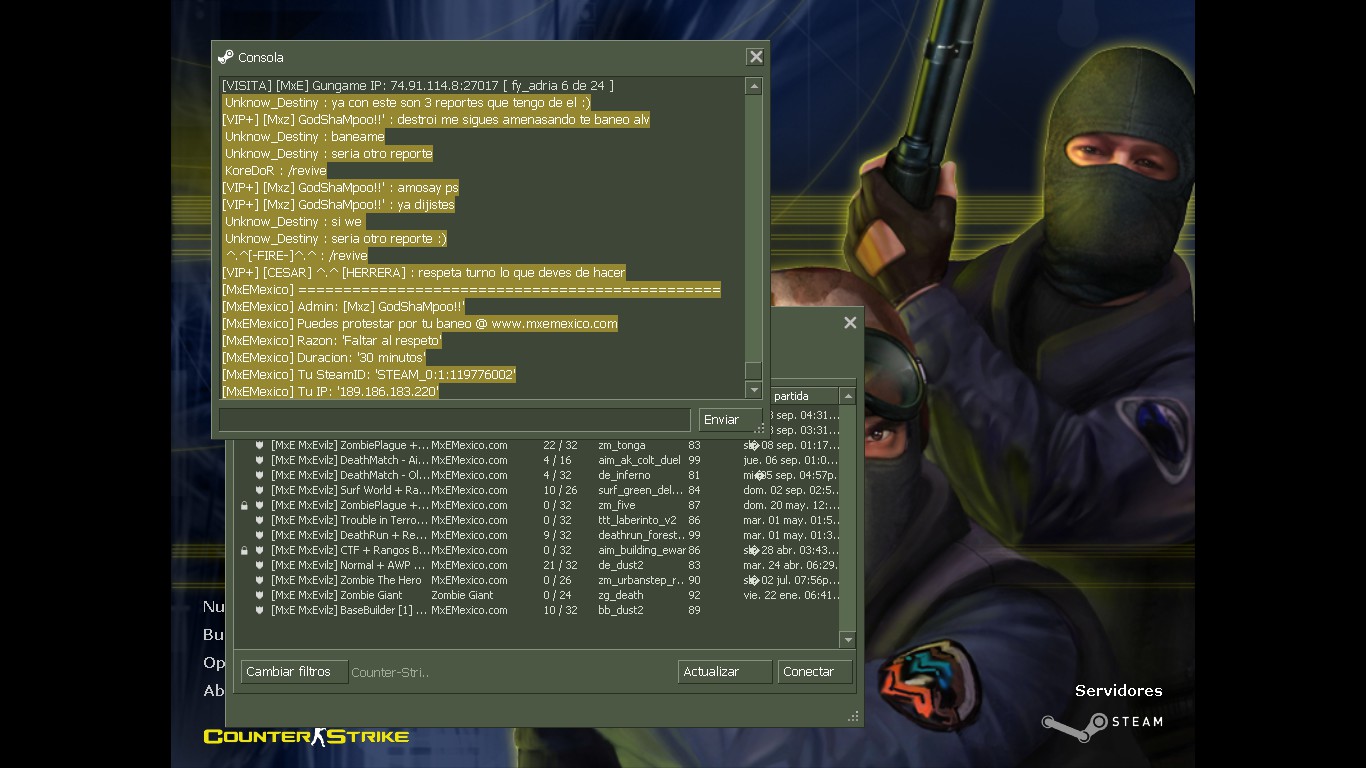Click shield icon of ZombiePlague zm_five server
This screenshot has height=768, width=1366.
pos(259,505)
